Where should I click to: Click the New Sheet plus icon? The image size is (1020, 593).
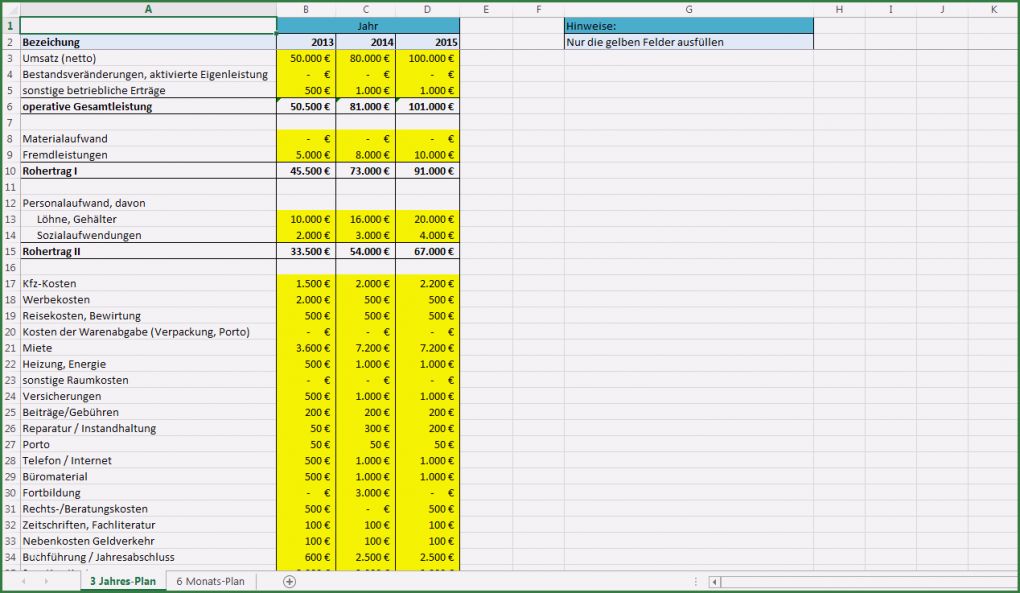coord(287,580)
